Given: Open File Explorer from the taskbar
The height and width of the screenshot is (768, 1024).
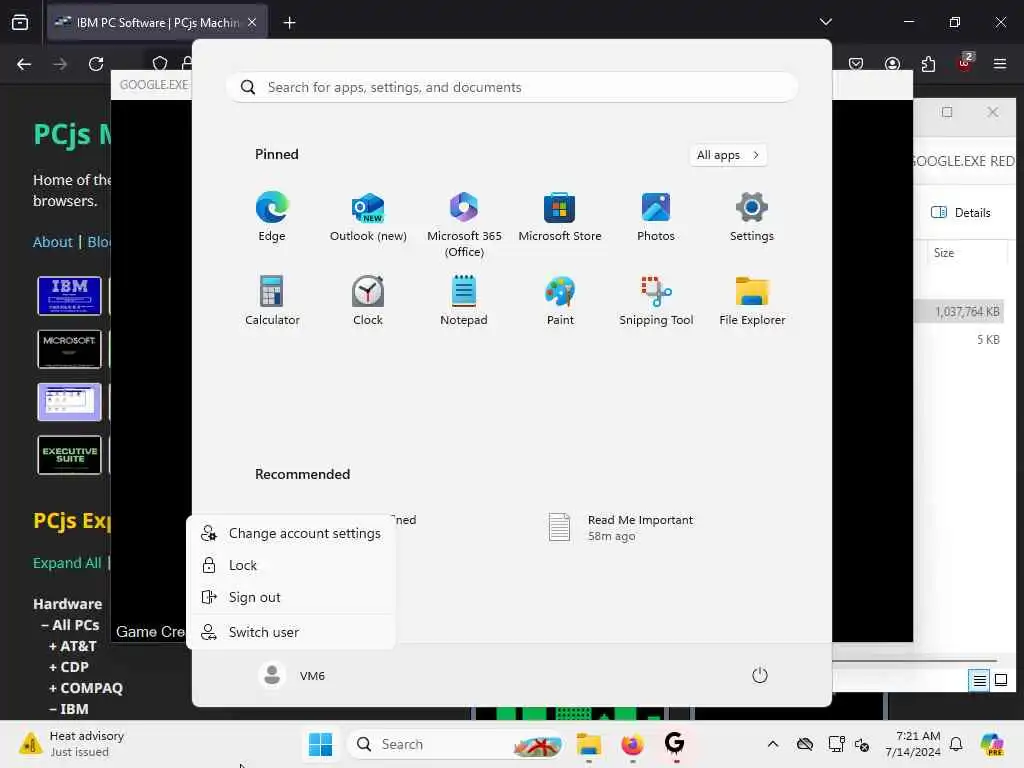Looking at the screenshot, I should (588, 744).
